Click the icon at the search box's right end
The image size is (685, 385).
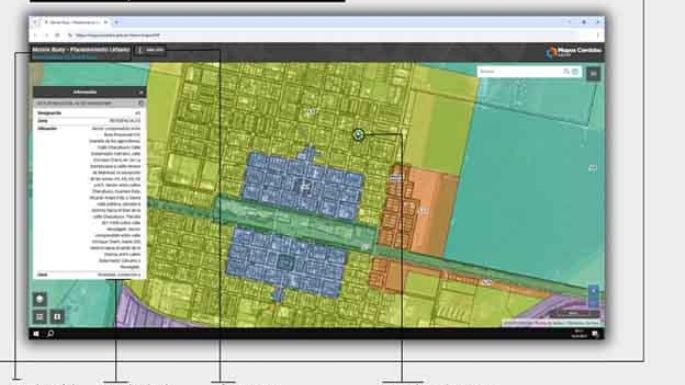pyautogui.click(x=575, y=72)
